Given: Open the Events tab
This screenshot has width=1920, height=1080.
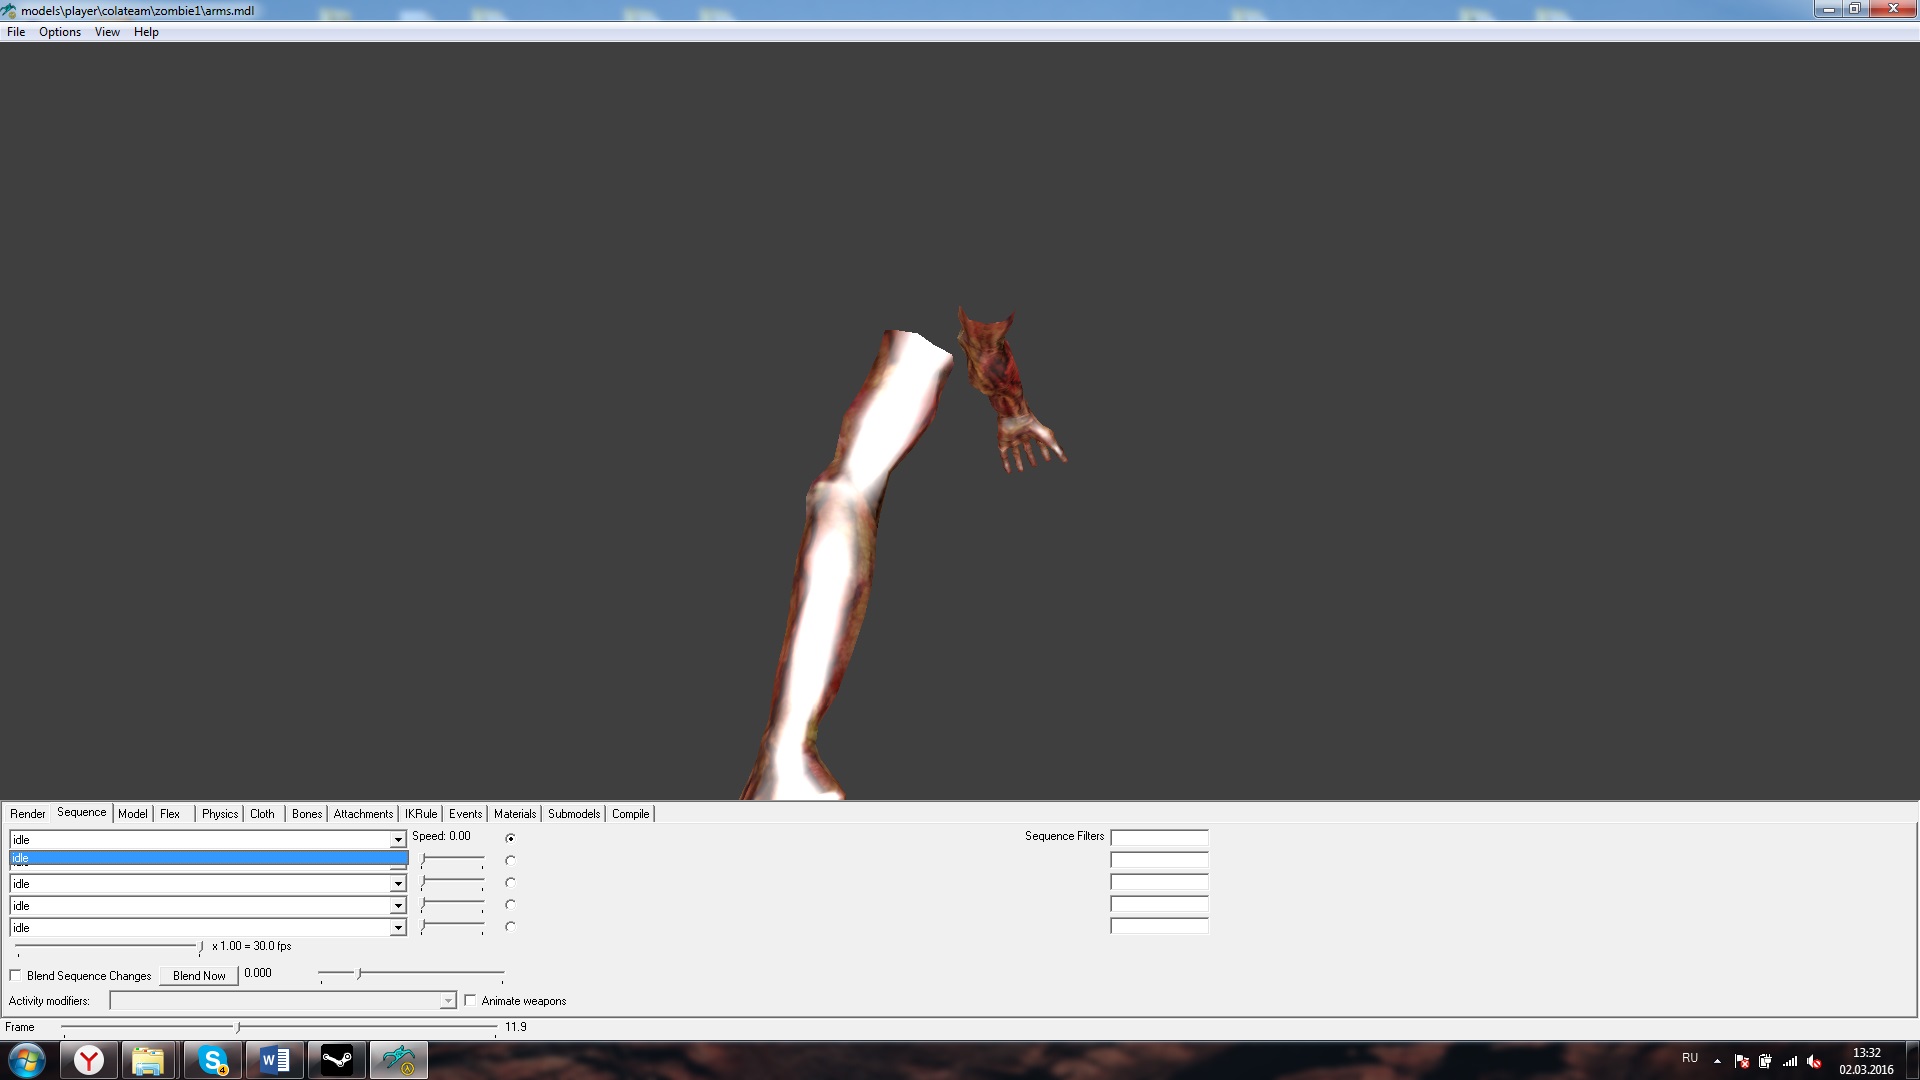Looking at the screenshot, I should pyautogui.click(x=465, y=814).
